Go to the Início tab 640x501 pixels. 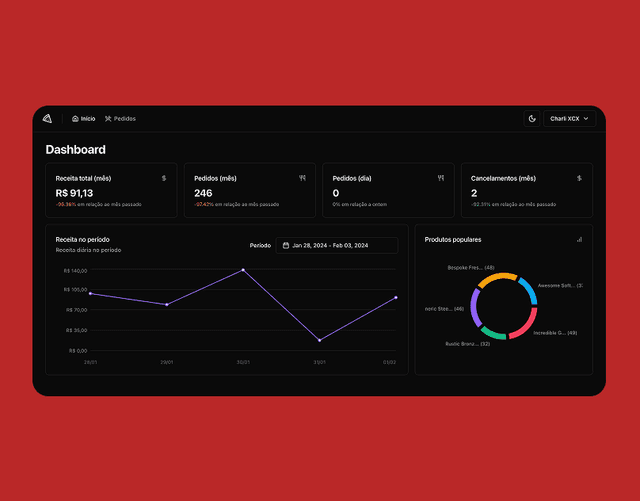coord(84,119)
